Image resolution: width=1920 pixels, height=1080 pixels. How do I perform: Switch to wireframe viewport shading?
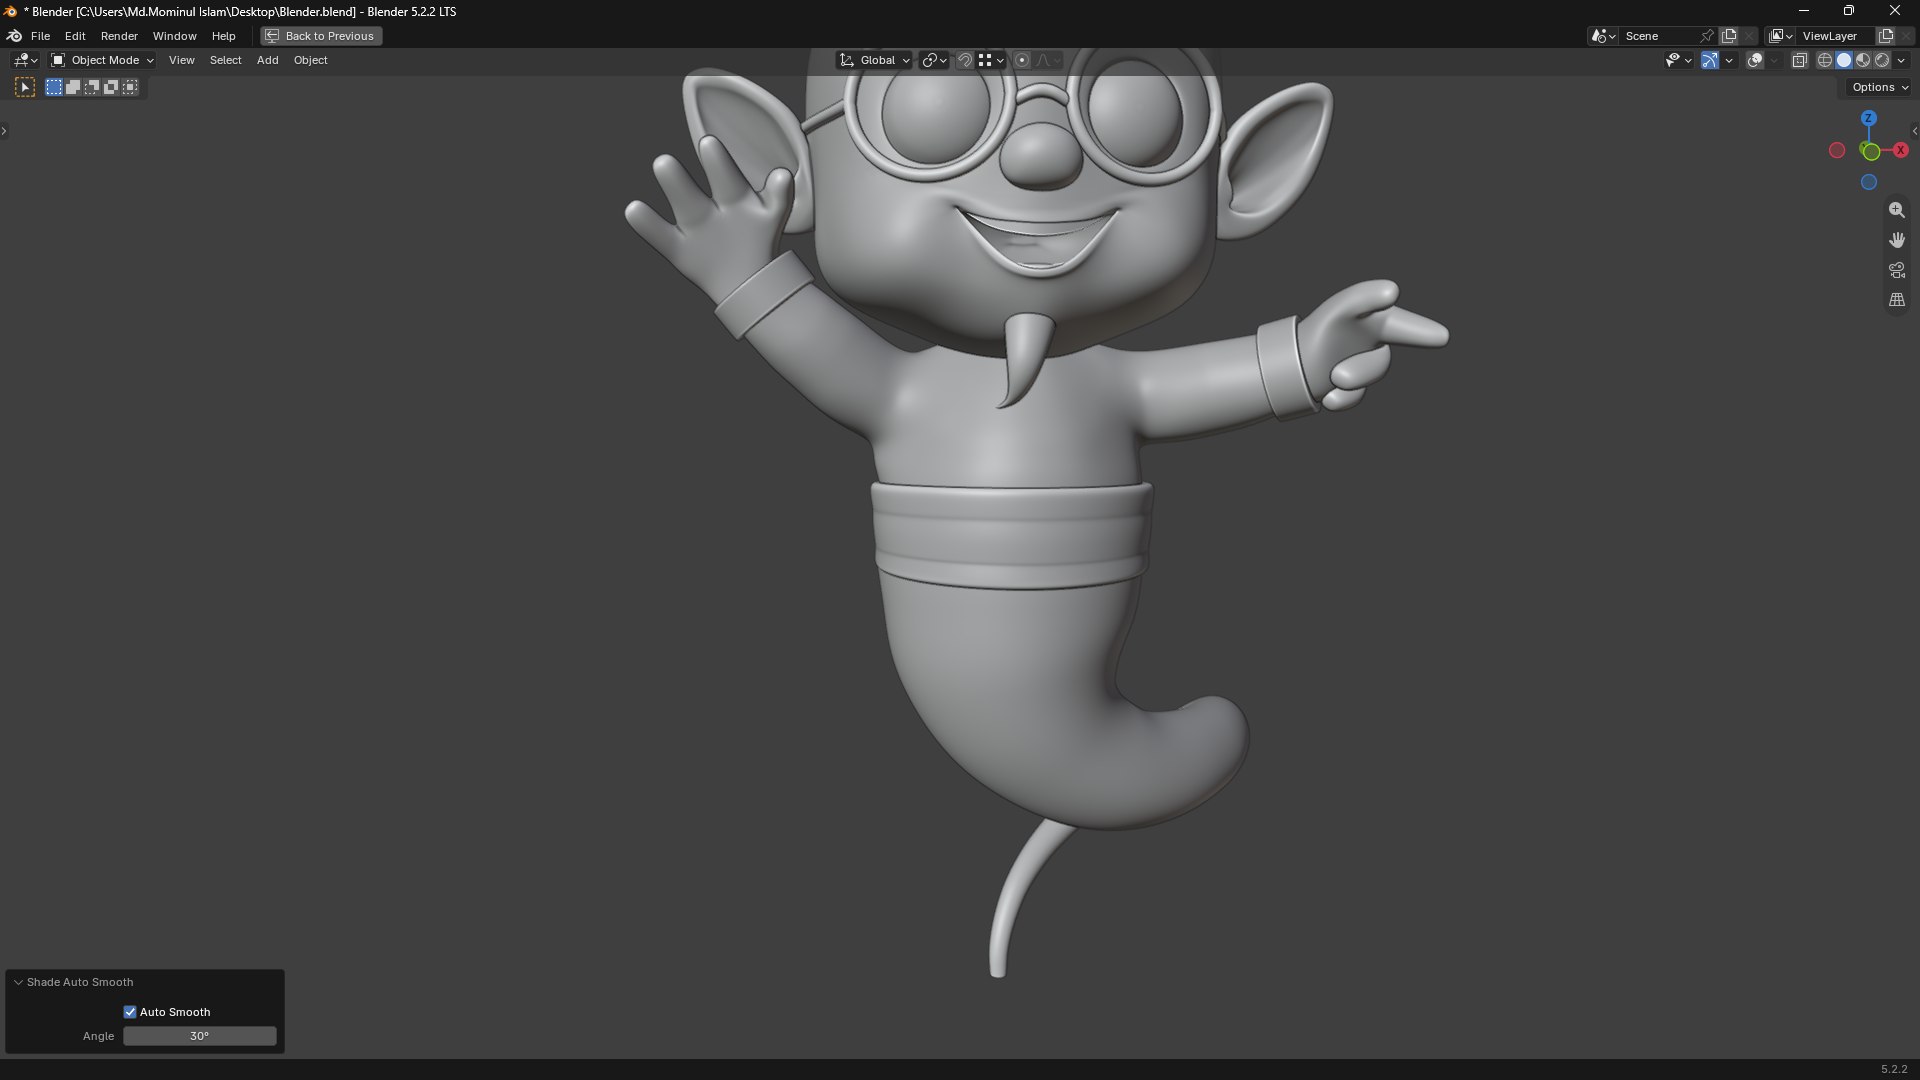coord(1825,60)
